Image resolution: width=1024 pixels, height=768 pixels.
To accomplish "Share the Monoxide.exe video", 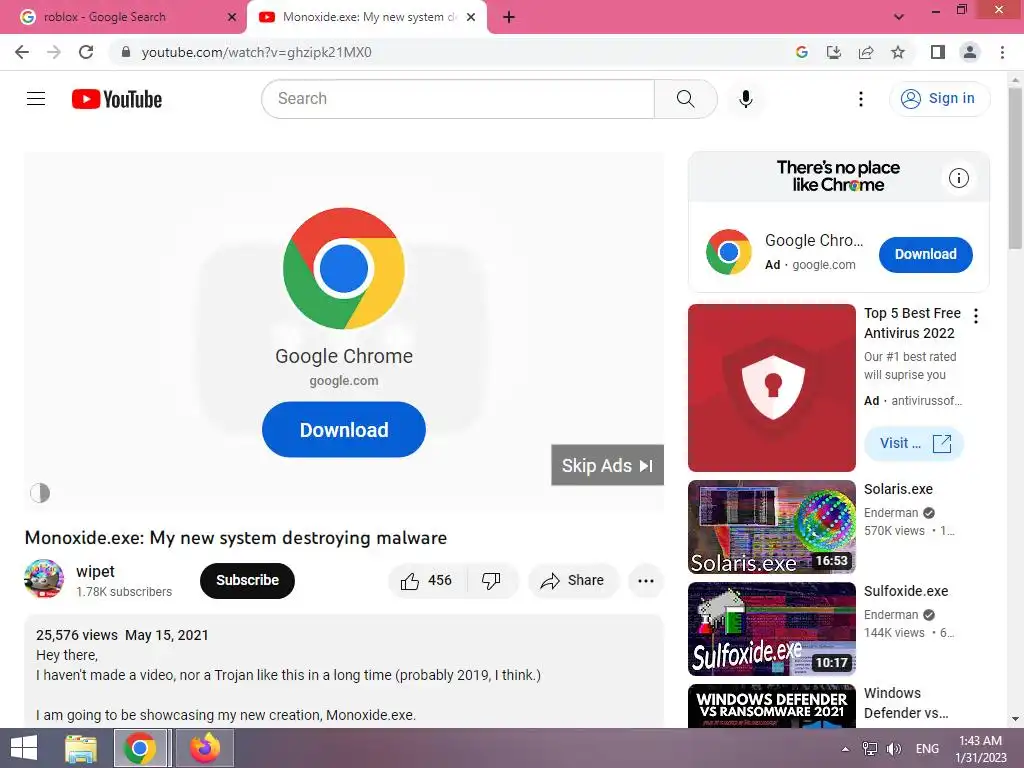I will pyautogui.click(x=573, y=581).
